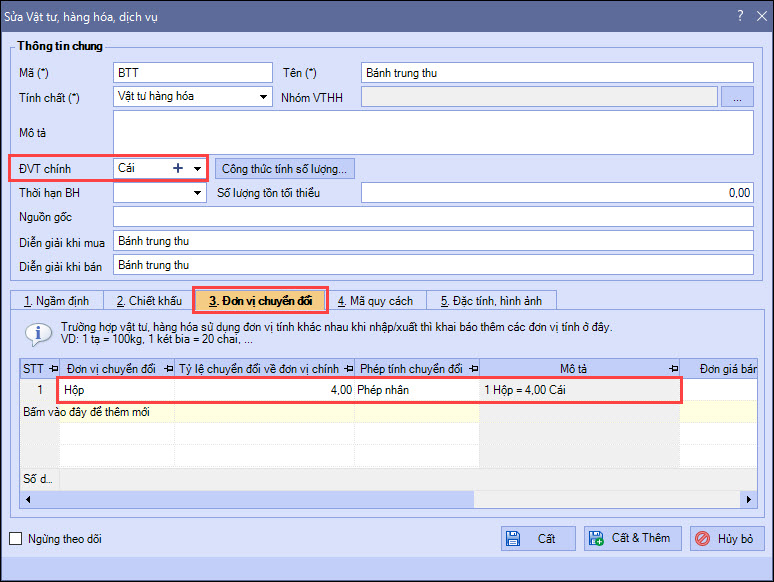Click the help question mark icon
The width and height of the screenshot is (774, 582).
coord(740,16)
